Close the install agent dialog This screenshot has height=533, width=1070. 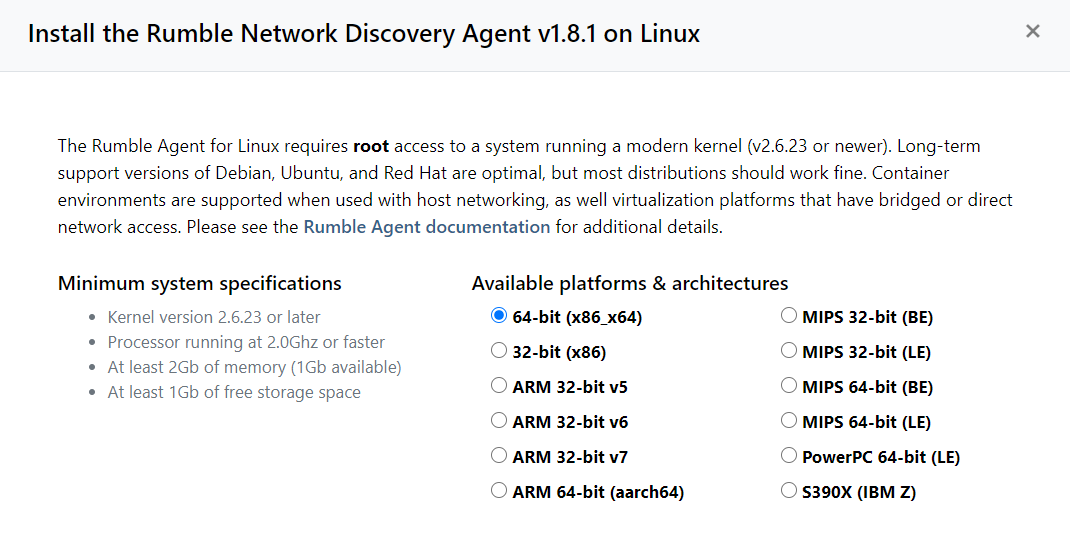1032,31
